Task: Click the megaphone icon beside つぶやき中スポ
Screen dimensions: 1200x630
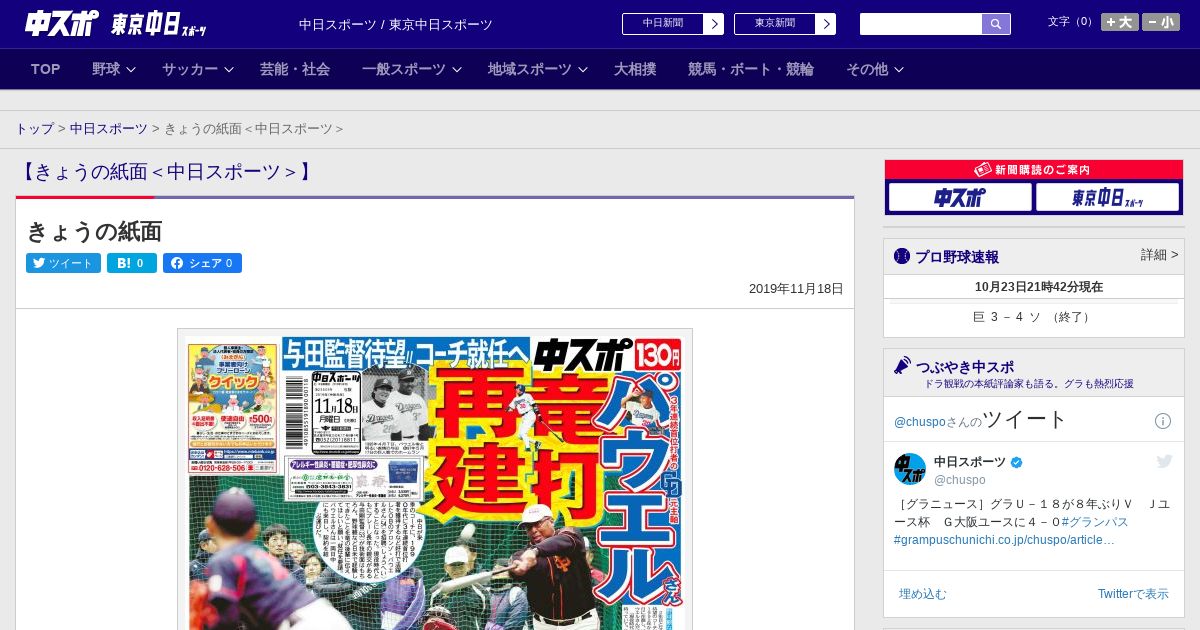Action: [x=902, y=366]
